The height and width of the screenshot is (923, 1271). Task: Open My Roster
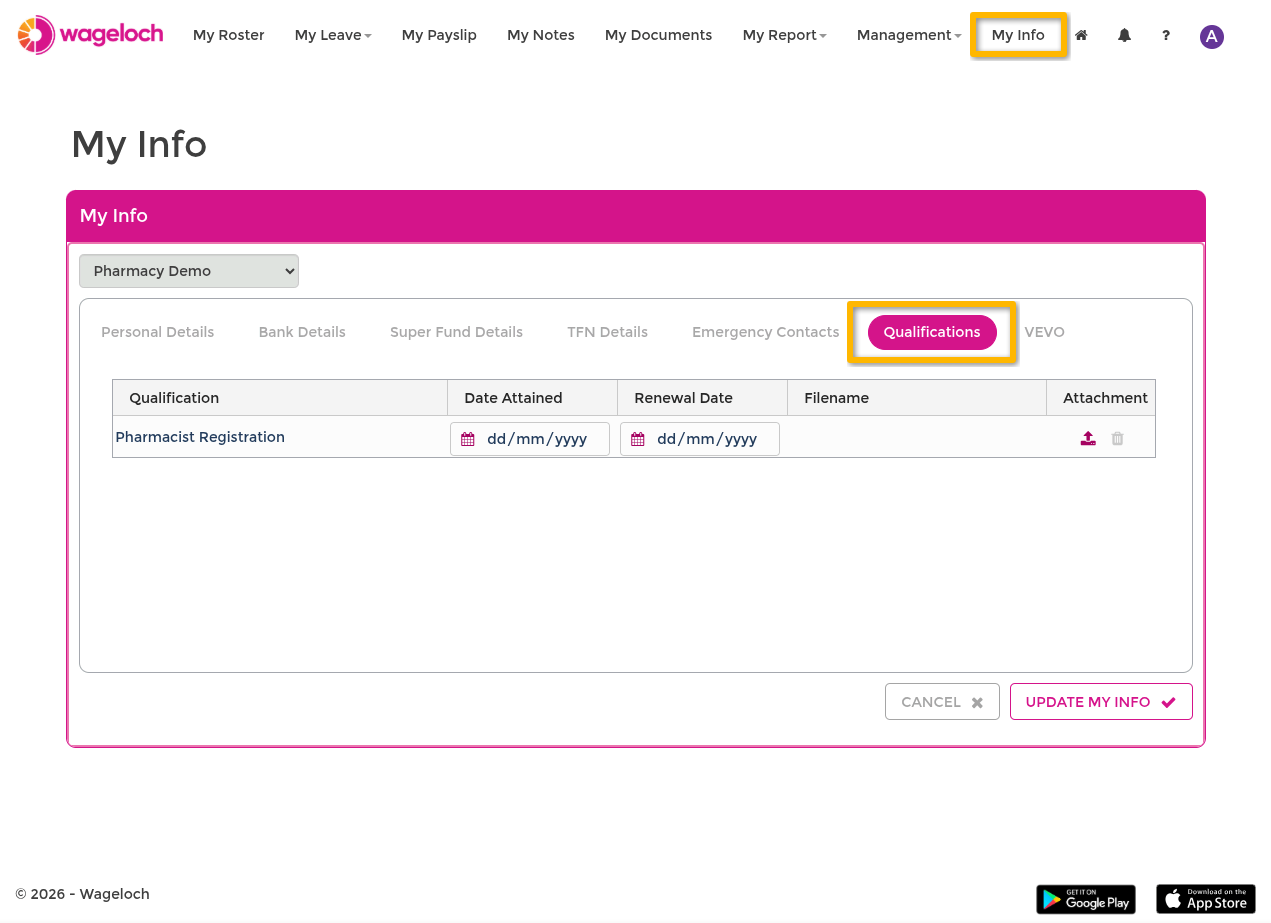coord(229,35)
